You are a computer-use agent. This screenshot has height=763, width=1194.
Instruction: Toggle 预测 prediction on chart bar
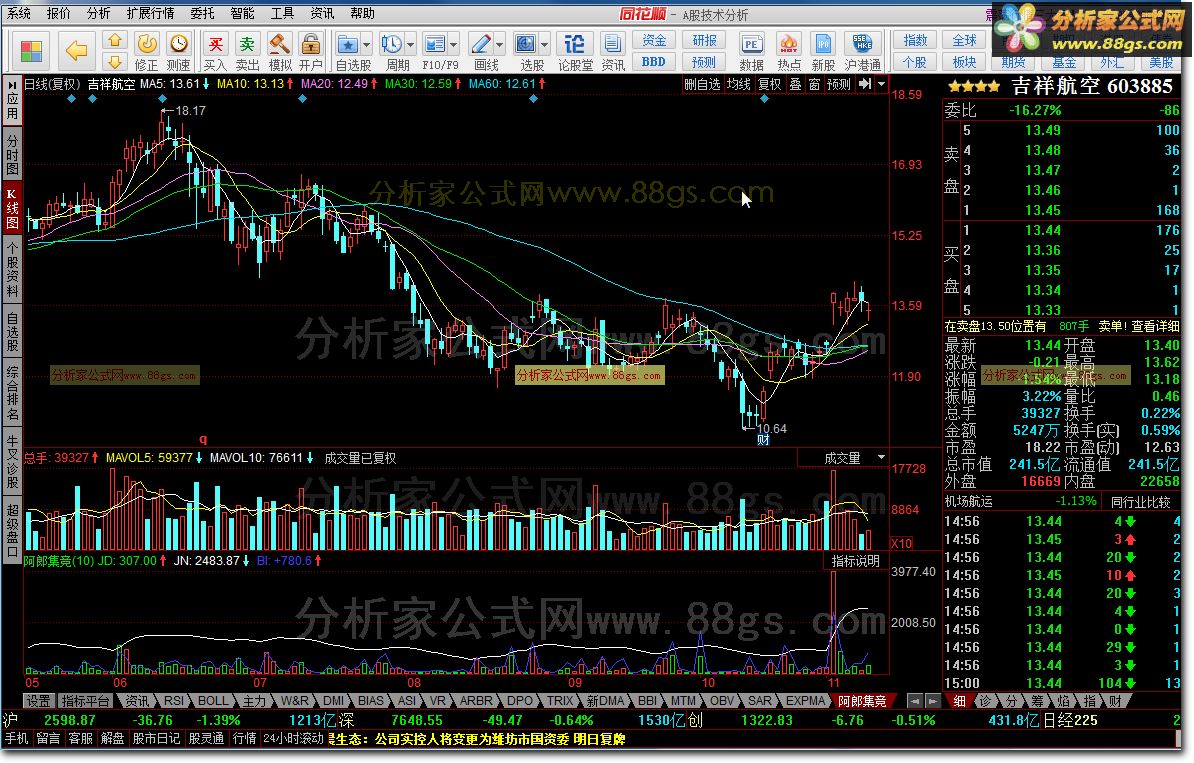pos(838,84)
